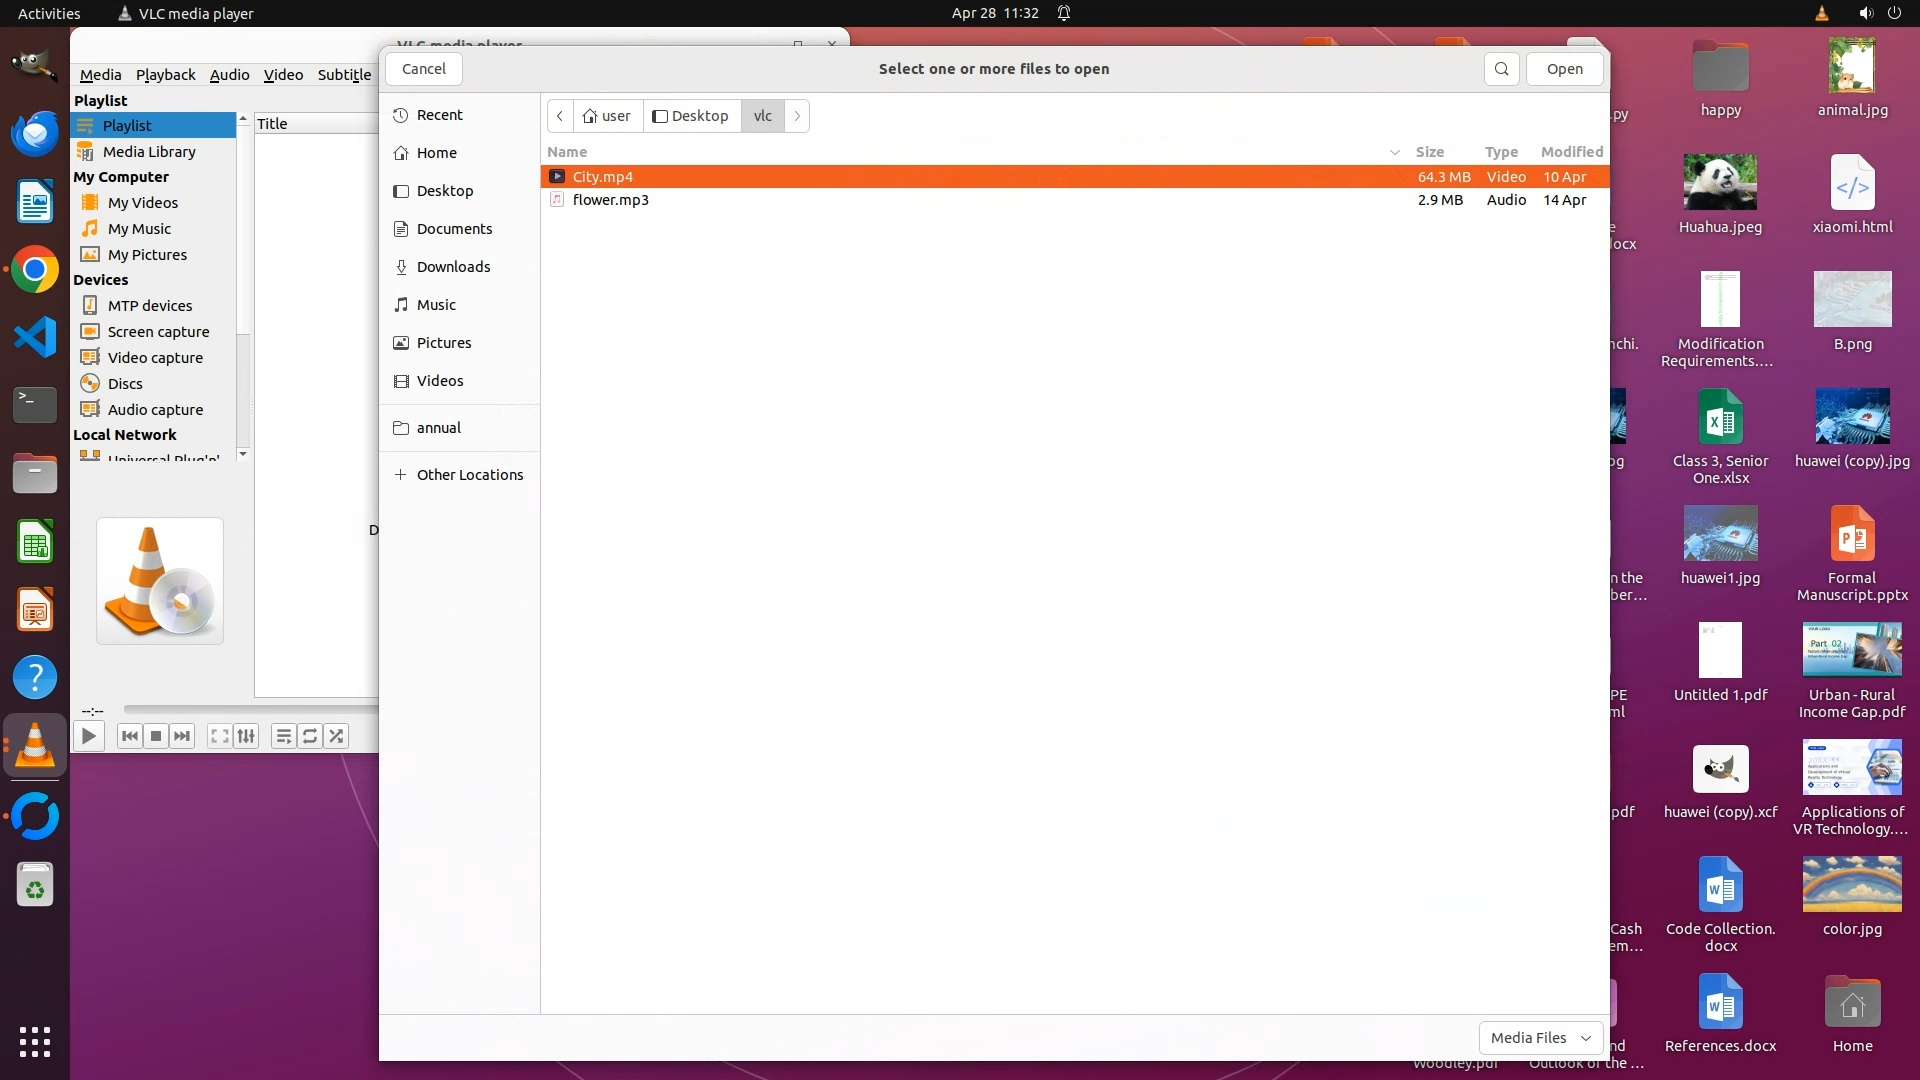This screenshot has width=1920, height=1080.
Task: Click the Name column sort arrow
Action: click(x=1394, y=152)
